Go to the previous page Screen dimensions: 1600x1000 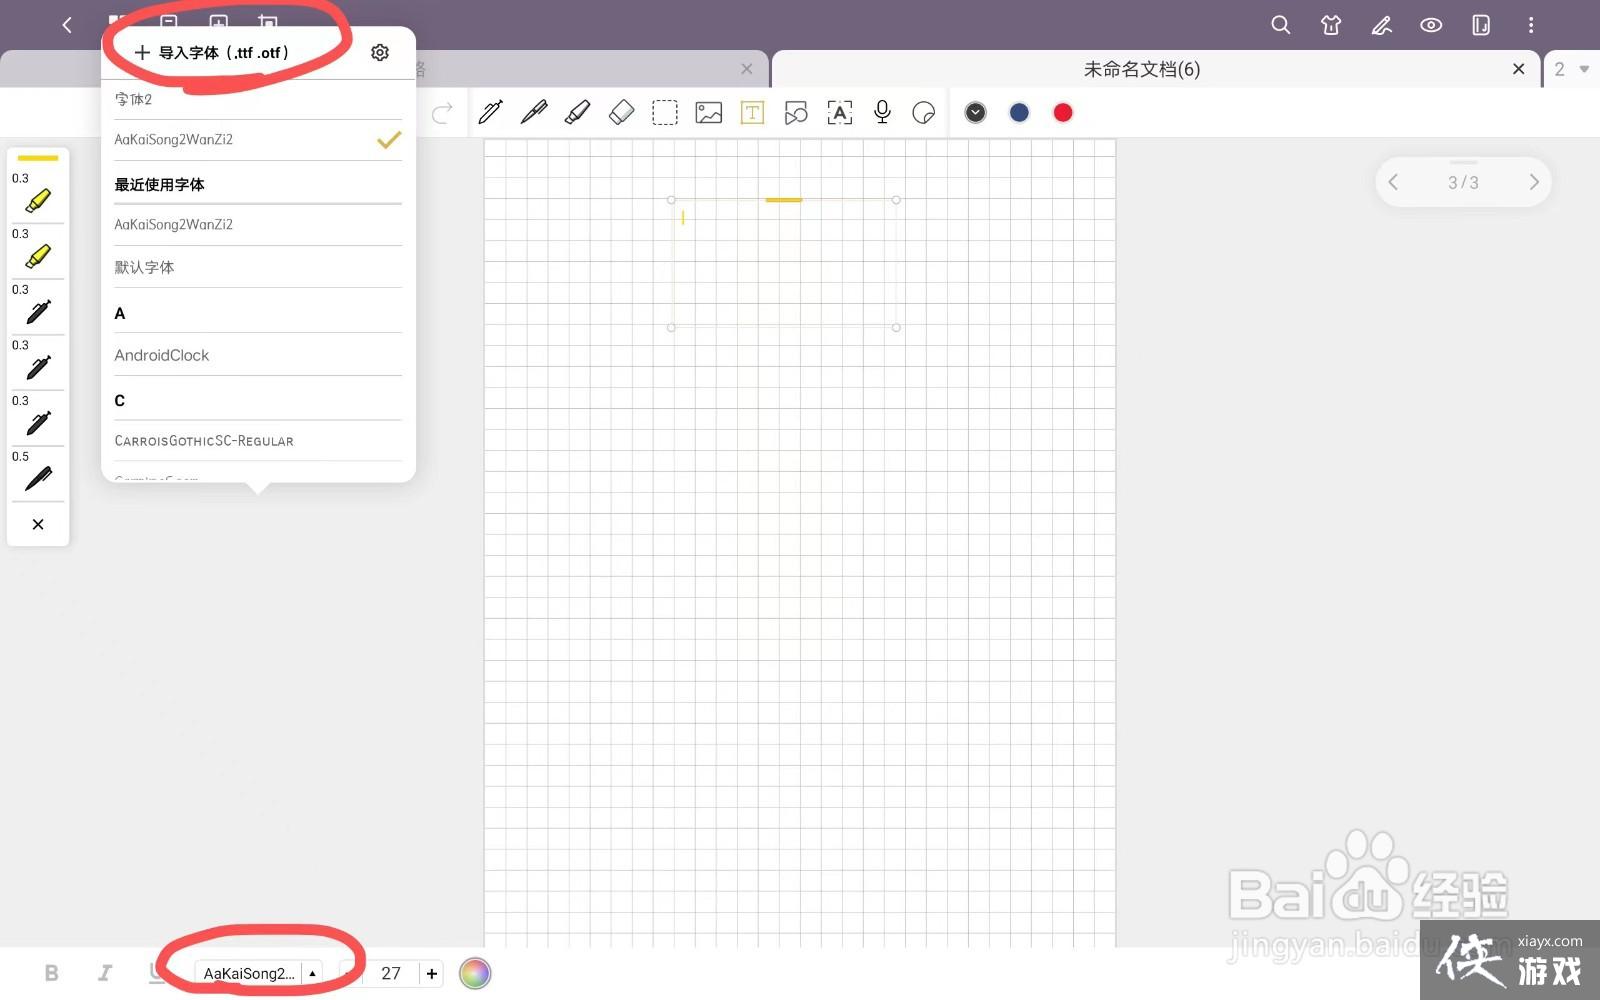[1393, 182]
